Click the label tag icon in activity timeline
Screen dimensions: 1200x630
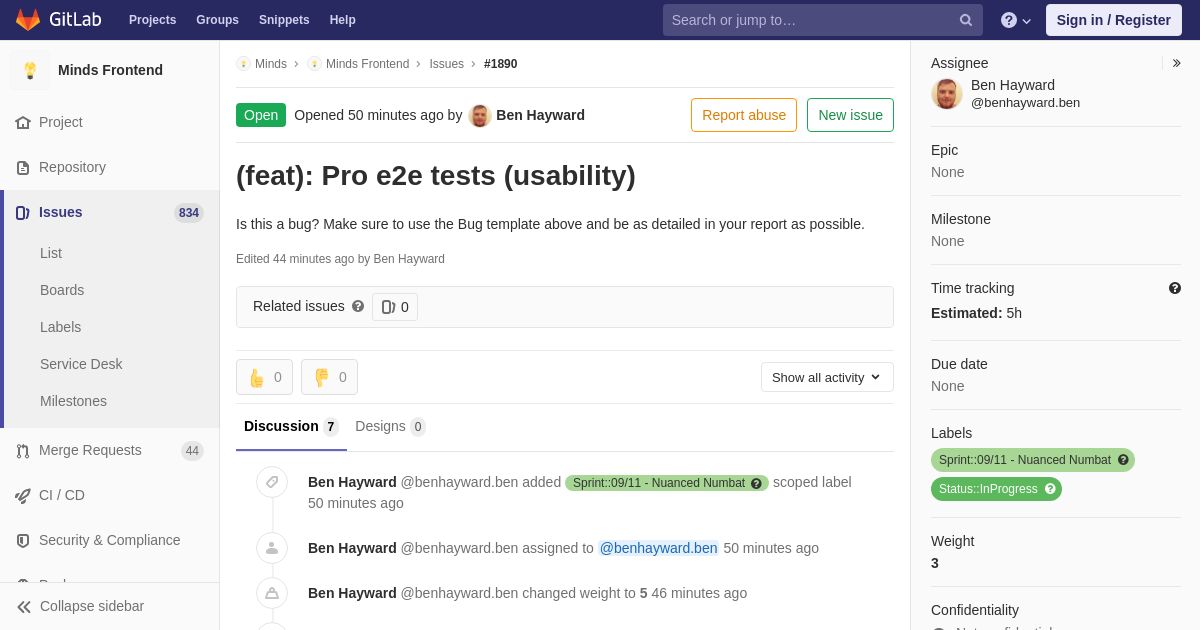272,482
